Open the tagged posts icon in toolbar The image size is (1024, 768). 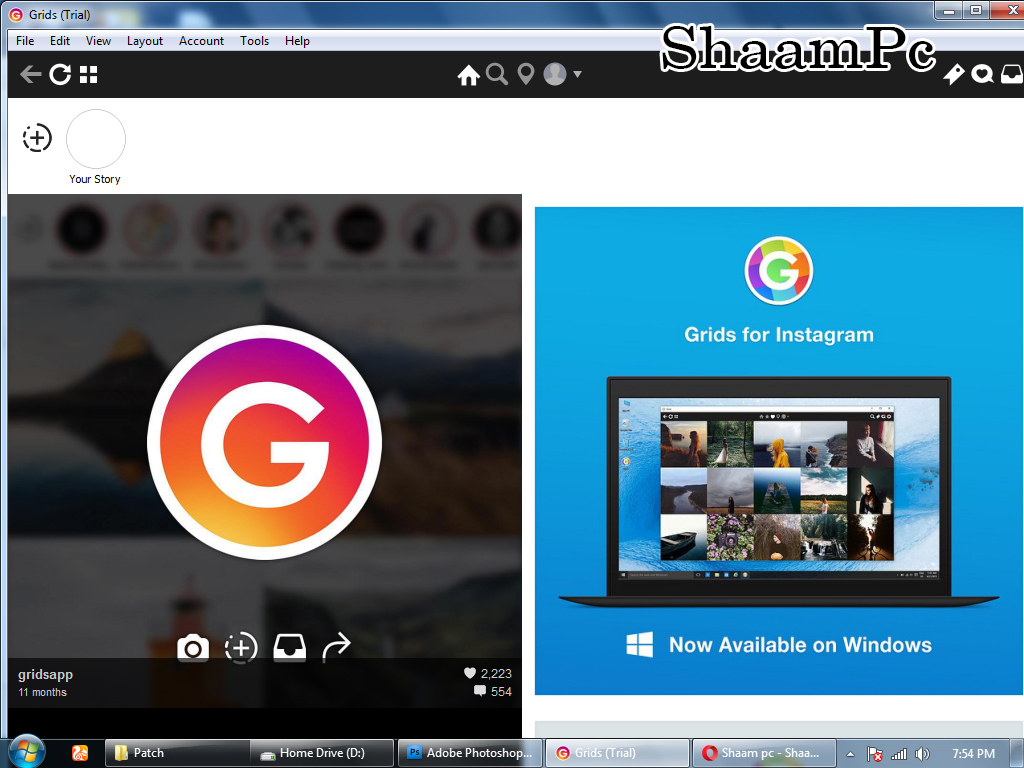(x=953, y=74)
